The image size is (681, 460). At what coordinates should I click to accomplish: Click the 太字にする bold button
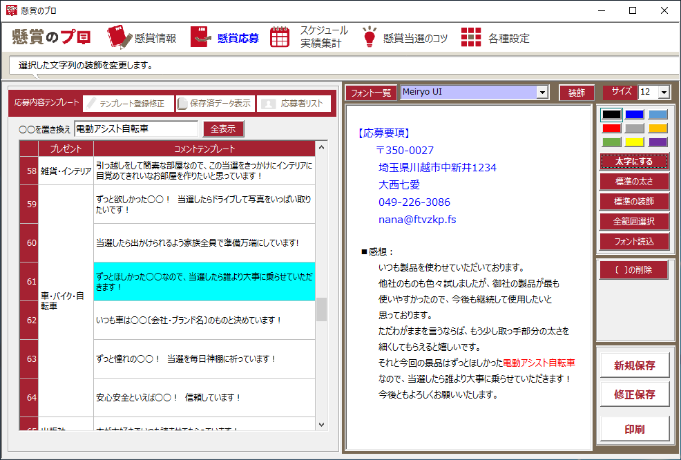(635, 162)
